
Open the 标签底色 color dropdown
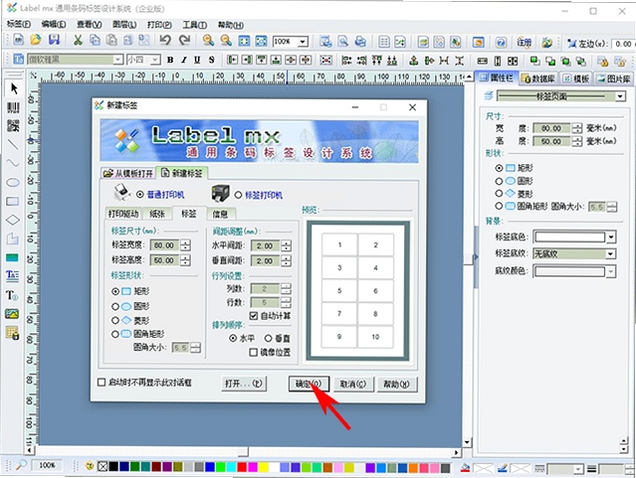click(611, 237)
